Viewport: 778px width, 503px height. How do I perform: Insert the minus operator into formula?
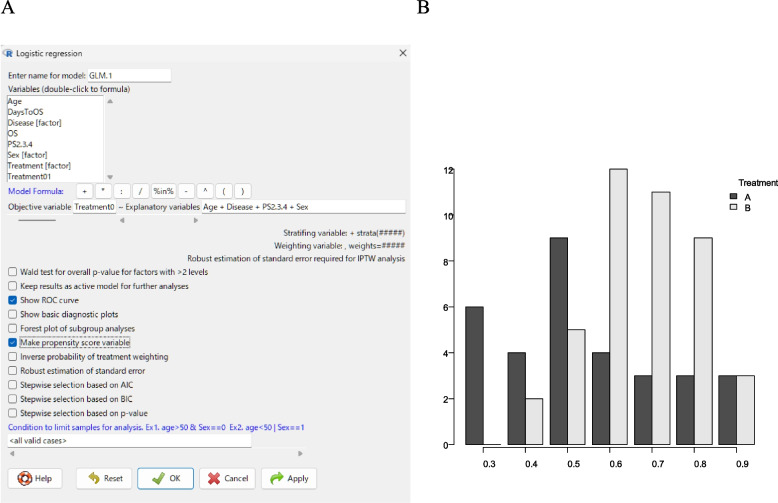click(x=186, y=191)
